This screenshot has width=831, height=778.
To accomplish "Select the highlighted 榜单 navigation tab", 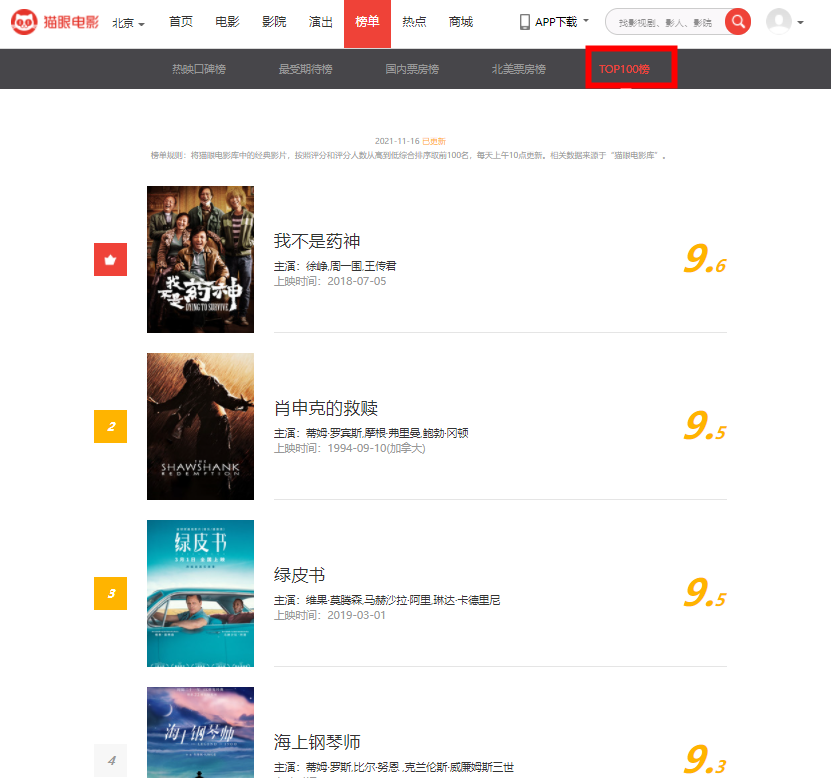I will [x=367, y=24].
